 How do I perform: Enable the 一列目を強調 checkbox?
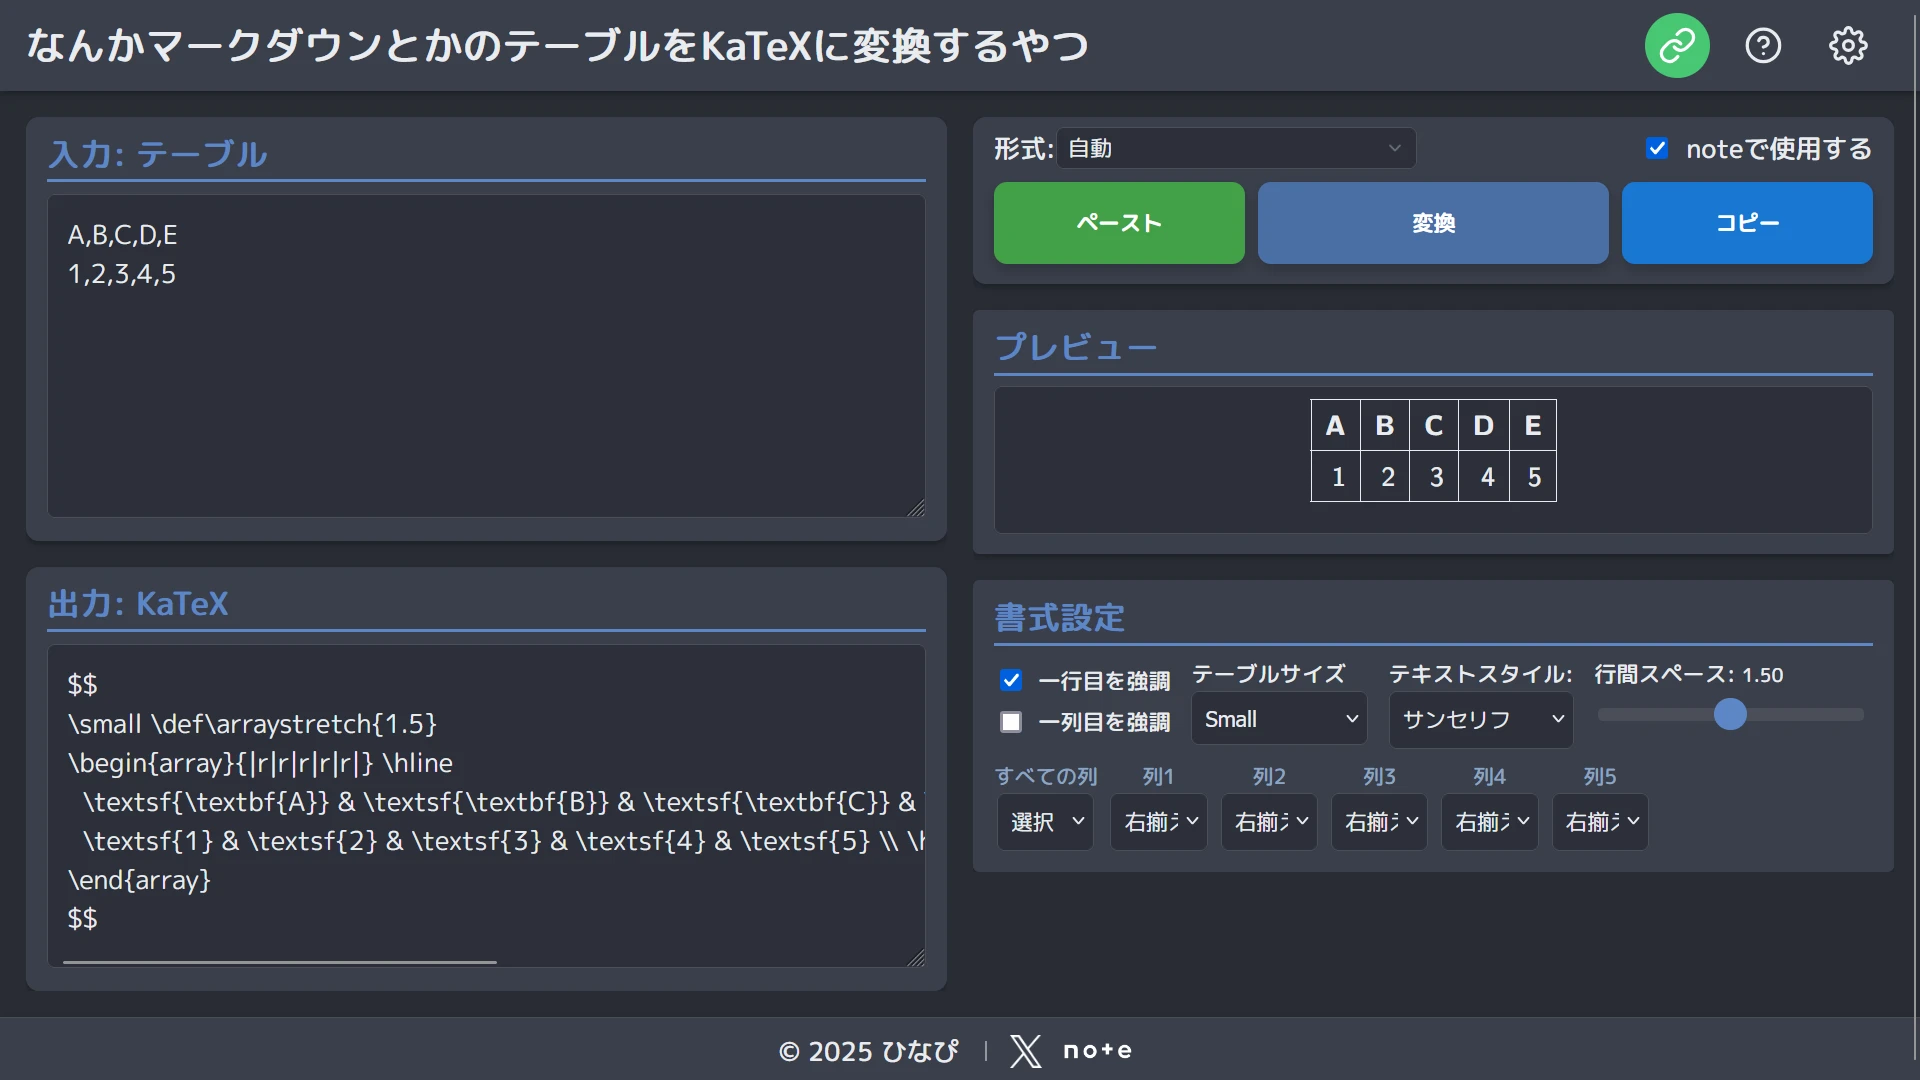point(1011,722)
